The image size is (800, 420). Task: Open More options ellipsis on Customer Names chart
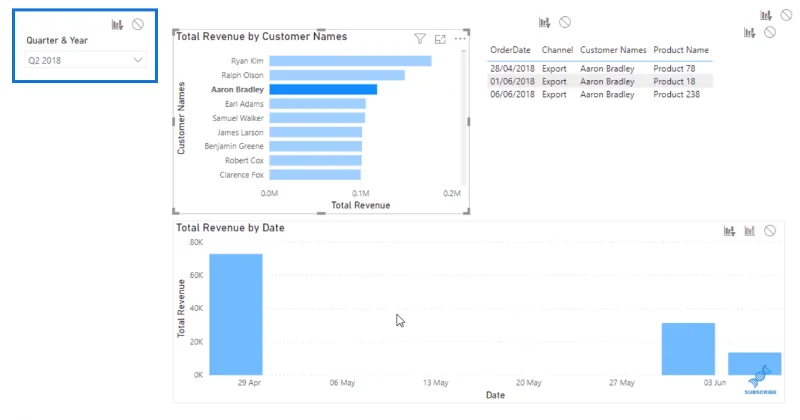pyautogui.click(x=460, y=39)
